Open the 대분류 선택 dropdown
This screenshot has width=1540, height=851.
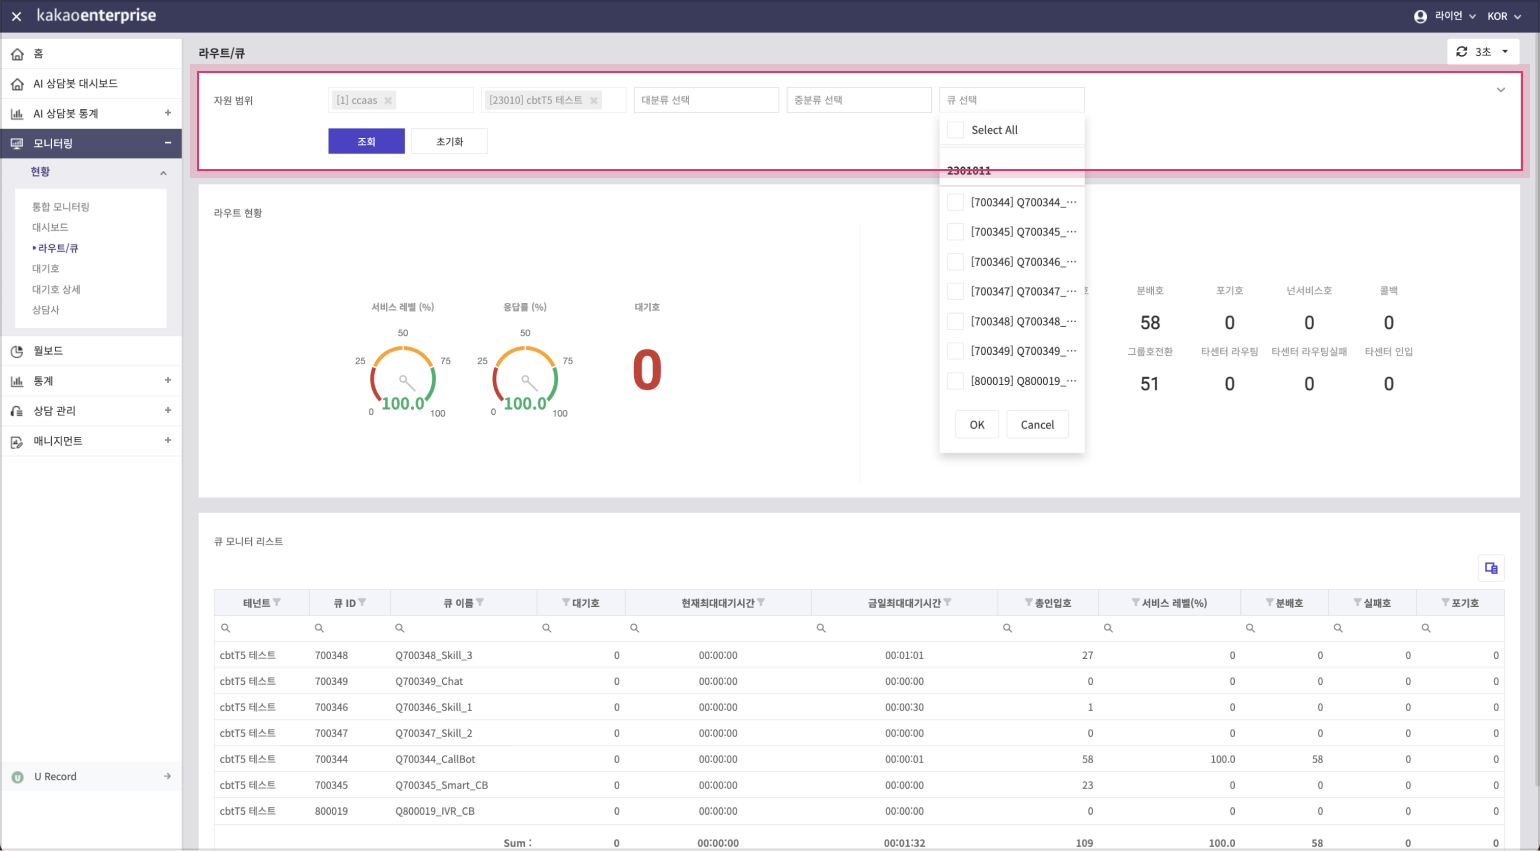(x=706, y=100)
